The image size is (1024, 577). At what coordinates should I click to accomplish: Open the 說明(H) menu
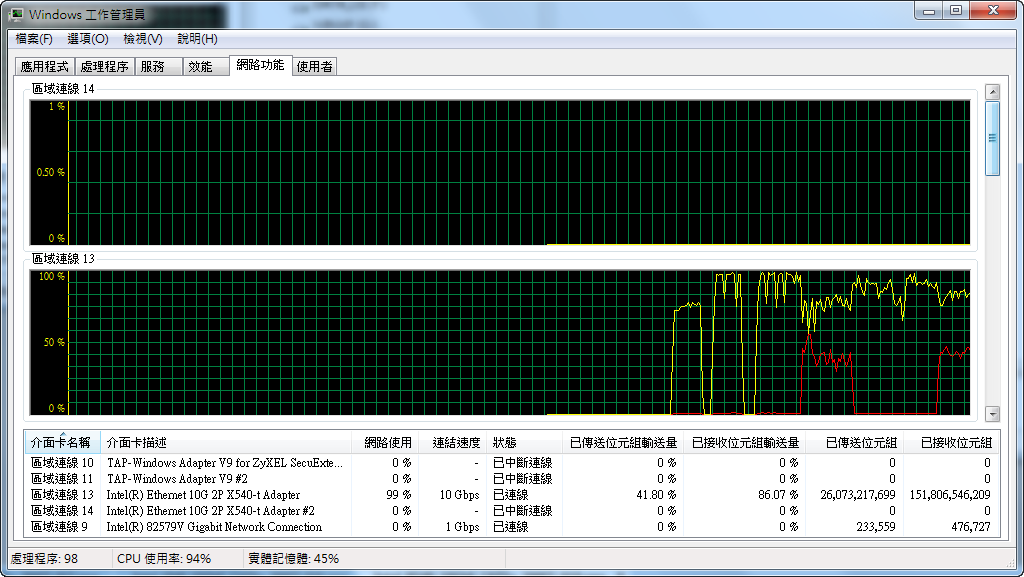[197, 39]
